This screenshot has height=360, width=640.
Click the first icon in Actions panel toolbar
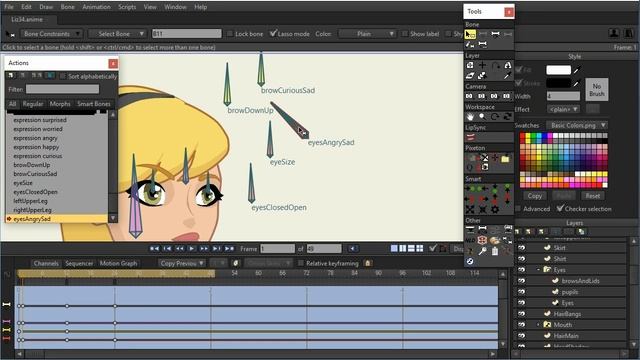[x=11, y=76]
